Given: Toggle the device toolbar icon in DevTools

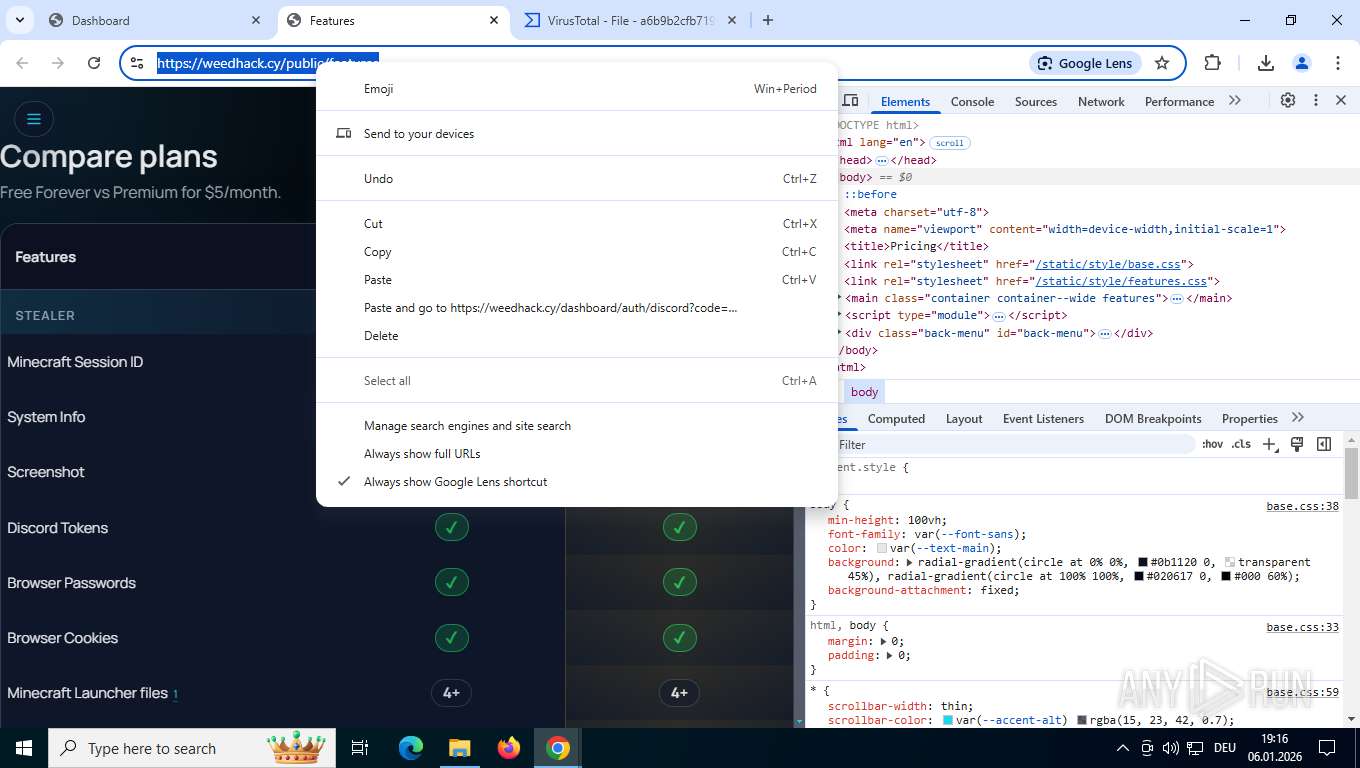Looking at the screenshot, I should (x=850, y=101).
